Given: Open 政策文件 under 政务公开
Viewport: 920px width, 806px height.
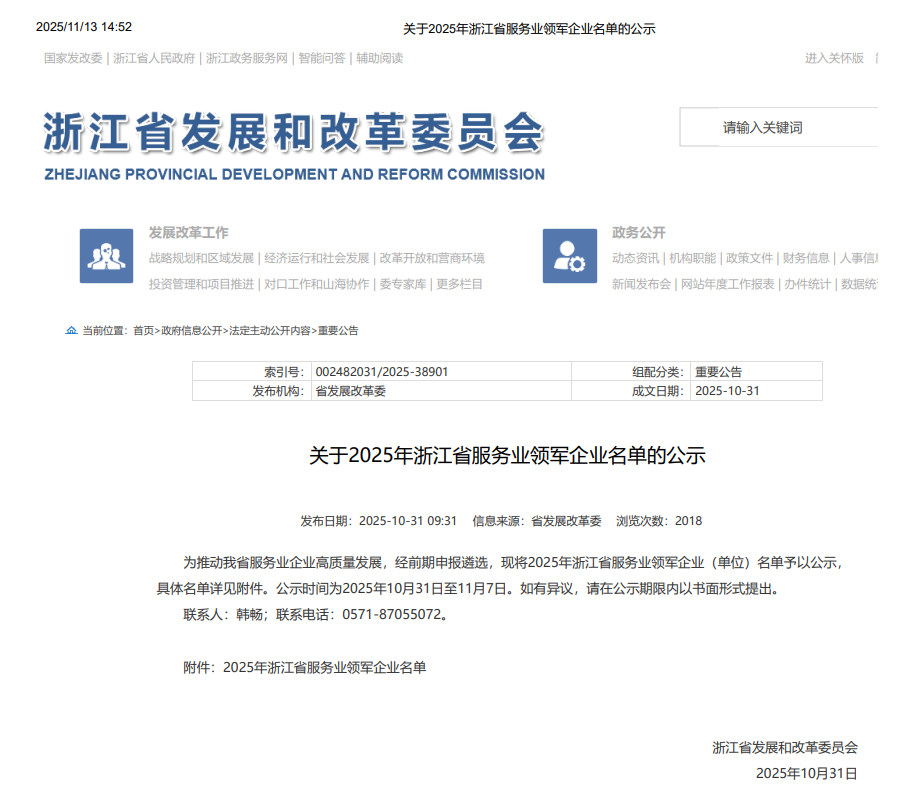Looking at the screenshot, I should click(749, 258).
